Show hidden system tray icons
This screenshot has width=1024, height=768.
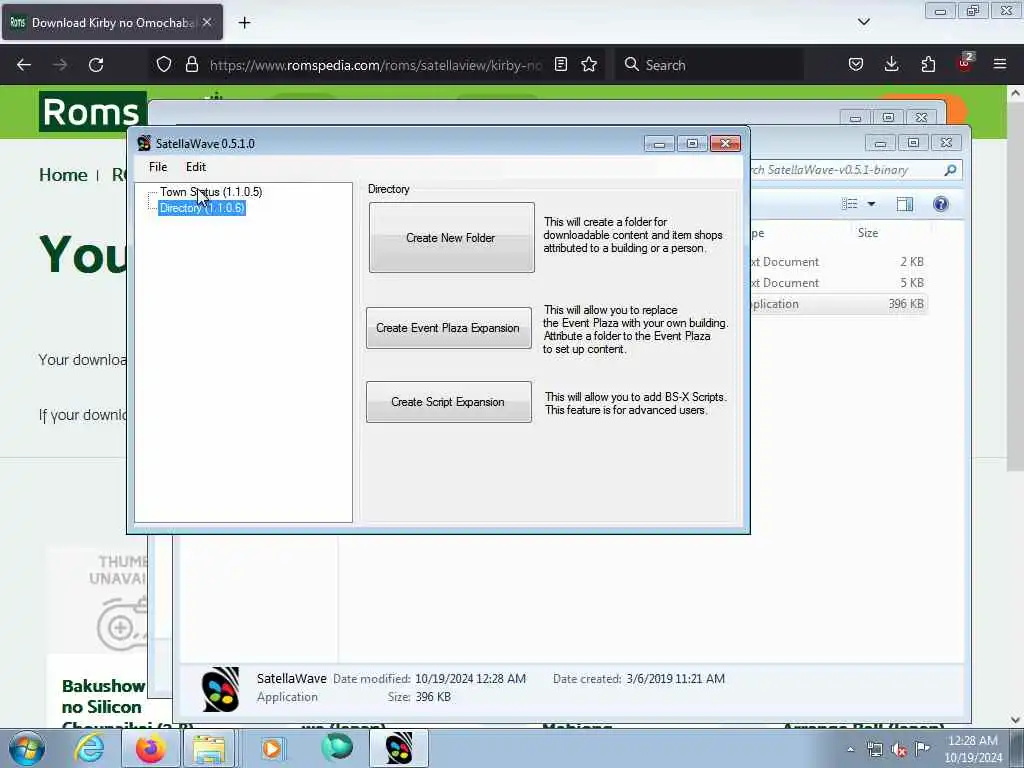click(850, 750)
